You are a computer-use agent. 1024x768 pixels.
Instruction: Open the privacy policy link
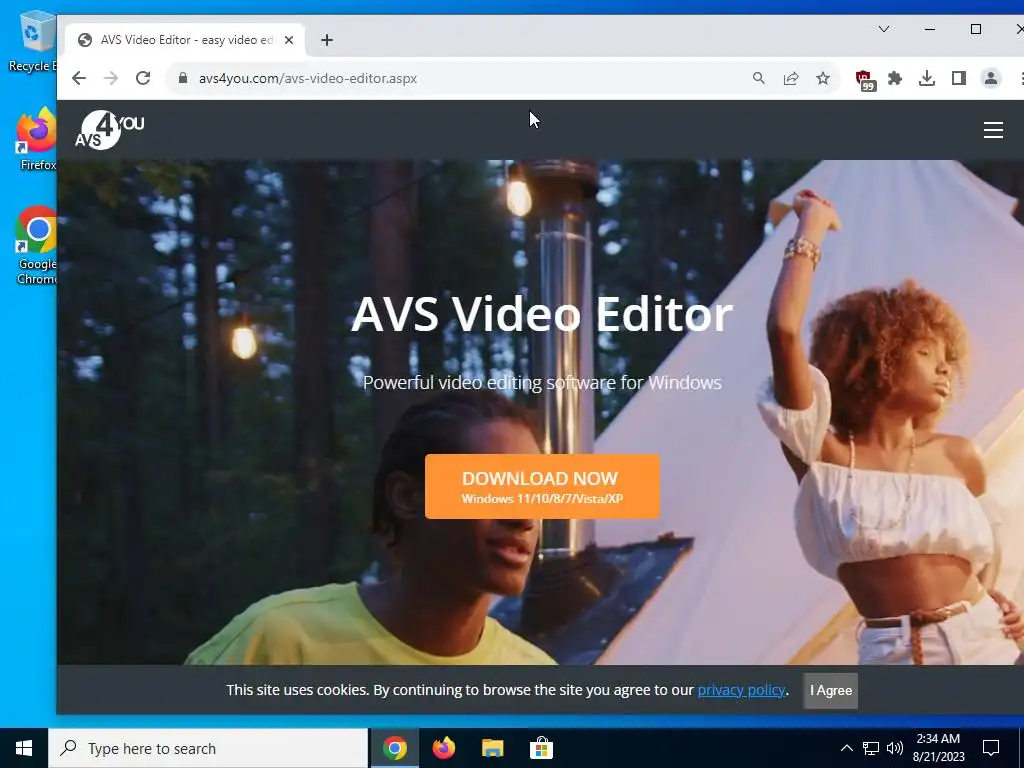[x=741, y=690]
